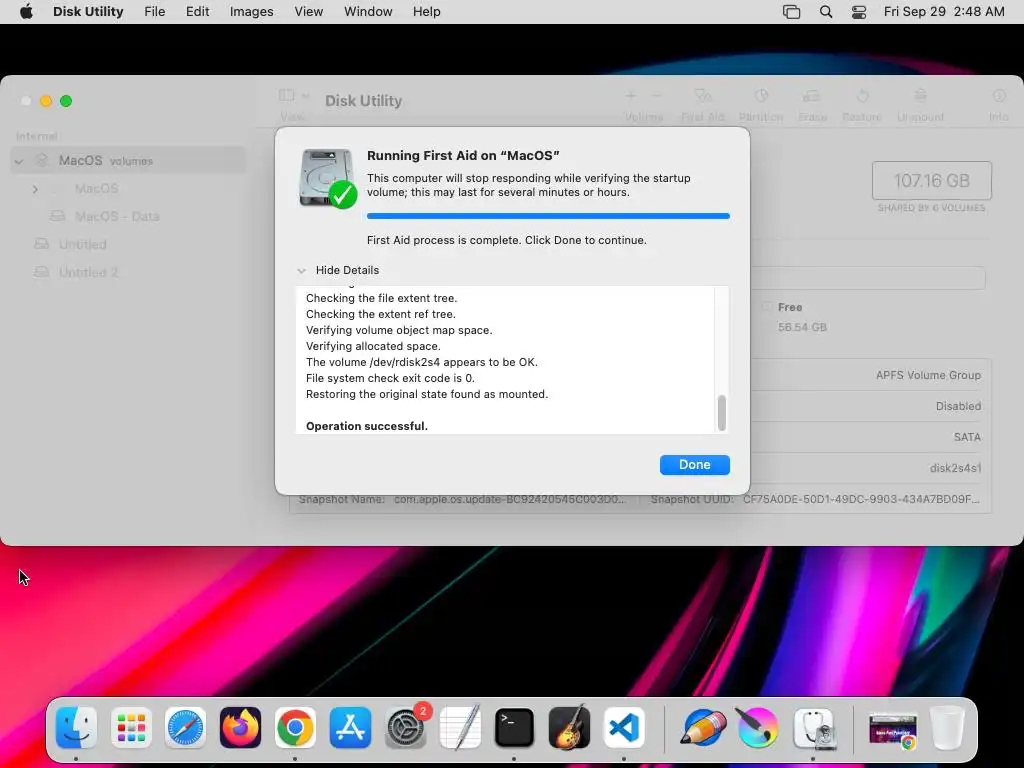1024x768 pixels.
Task: Open the sidebar View dropdown in toolbar
Action: (293, 96)
